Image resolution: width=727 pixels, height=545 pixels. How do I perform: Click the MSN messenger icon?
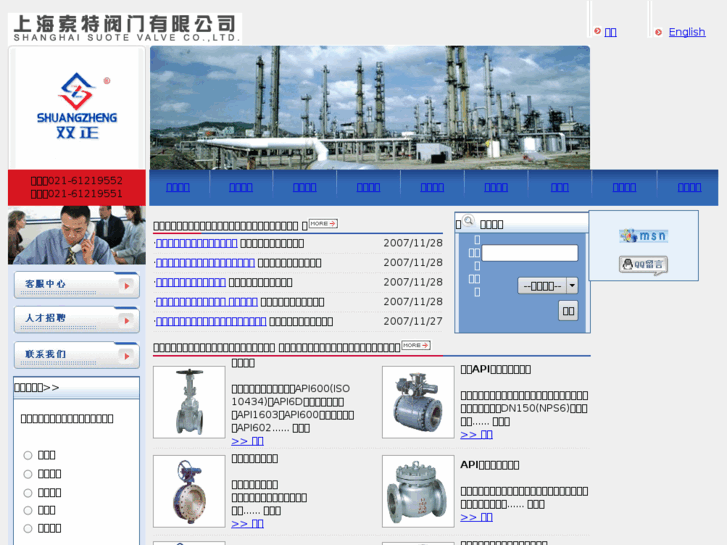point(644,236)
